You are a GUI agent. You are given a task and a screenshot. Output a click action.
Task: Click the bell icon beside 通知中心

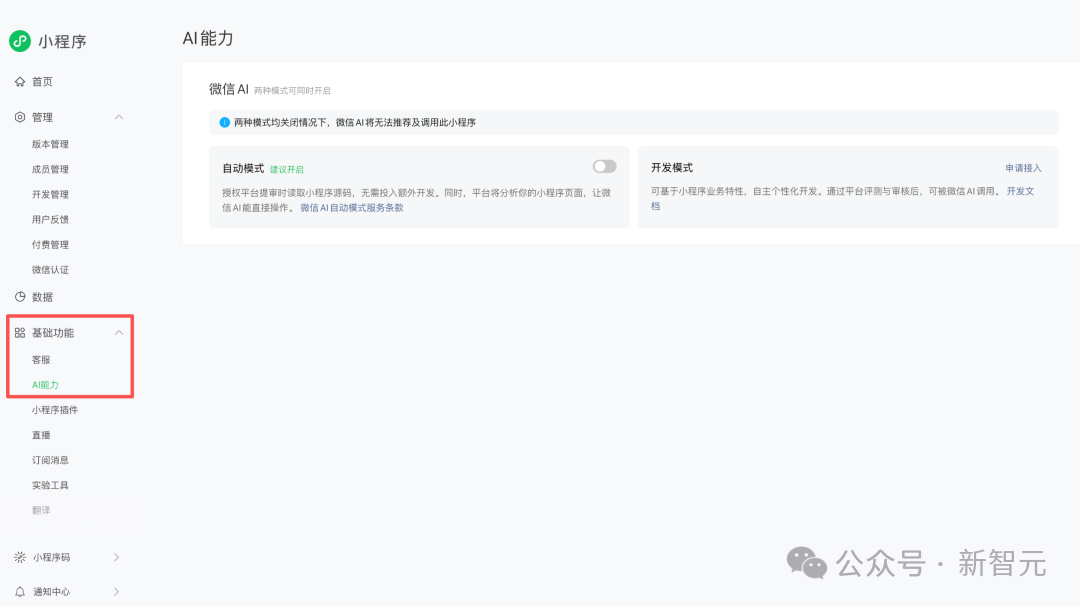(20, 592)
